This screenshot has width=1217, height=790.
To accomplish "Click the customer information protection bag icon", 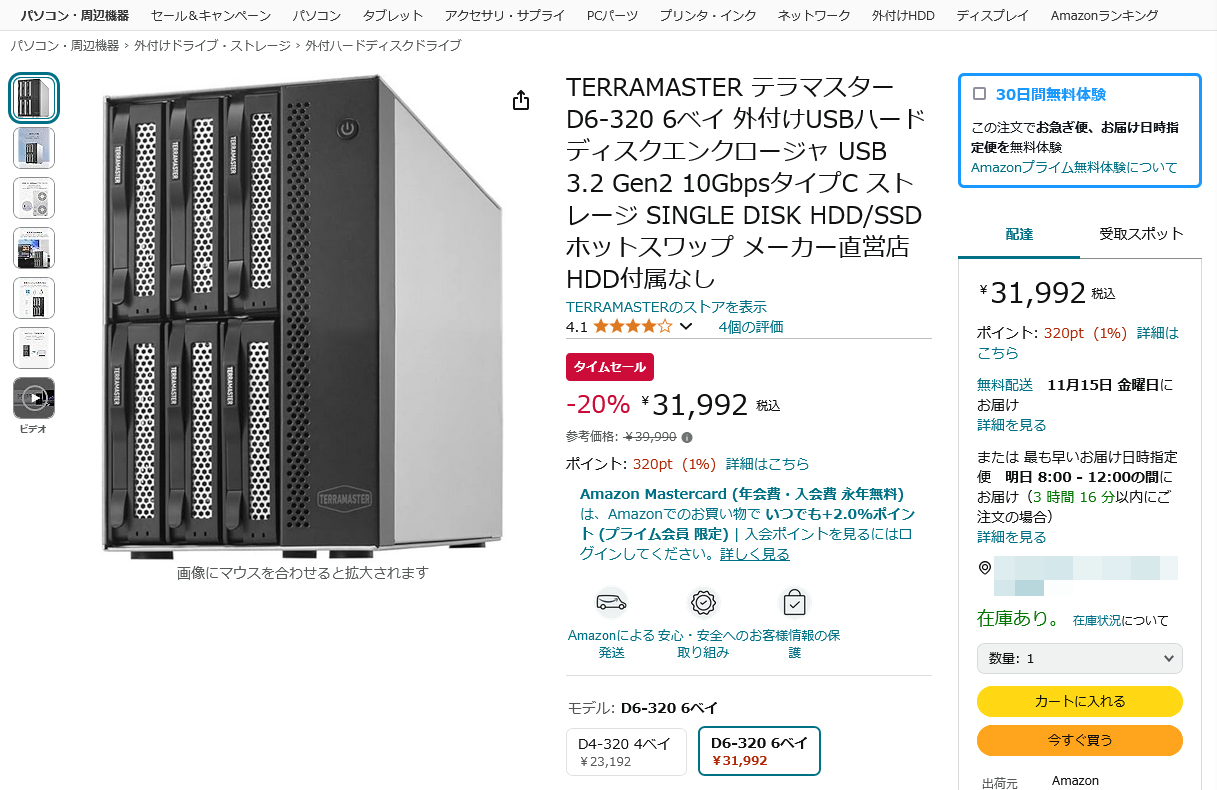I will (794, 602).
